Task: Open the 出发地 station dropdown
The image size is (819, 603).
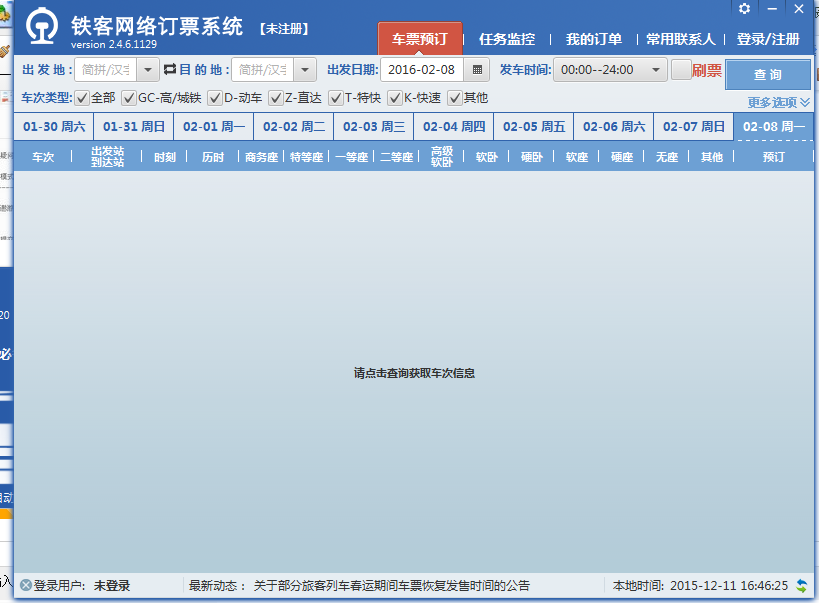Action: [x=147, y=70]
